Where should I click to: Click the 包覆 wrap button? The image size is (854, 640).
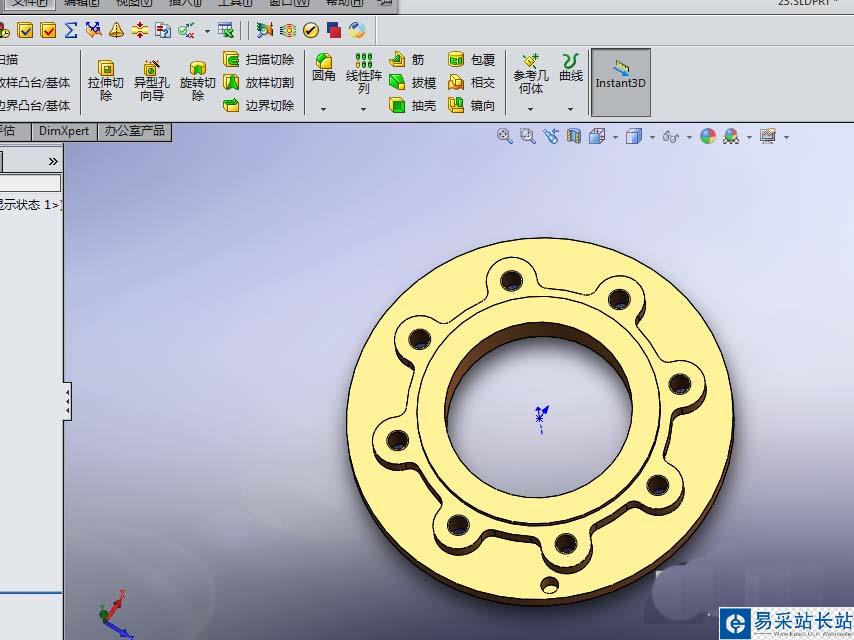point(471,59)
